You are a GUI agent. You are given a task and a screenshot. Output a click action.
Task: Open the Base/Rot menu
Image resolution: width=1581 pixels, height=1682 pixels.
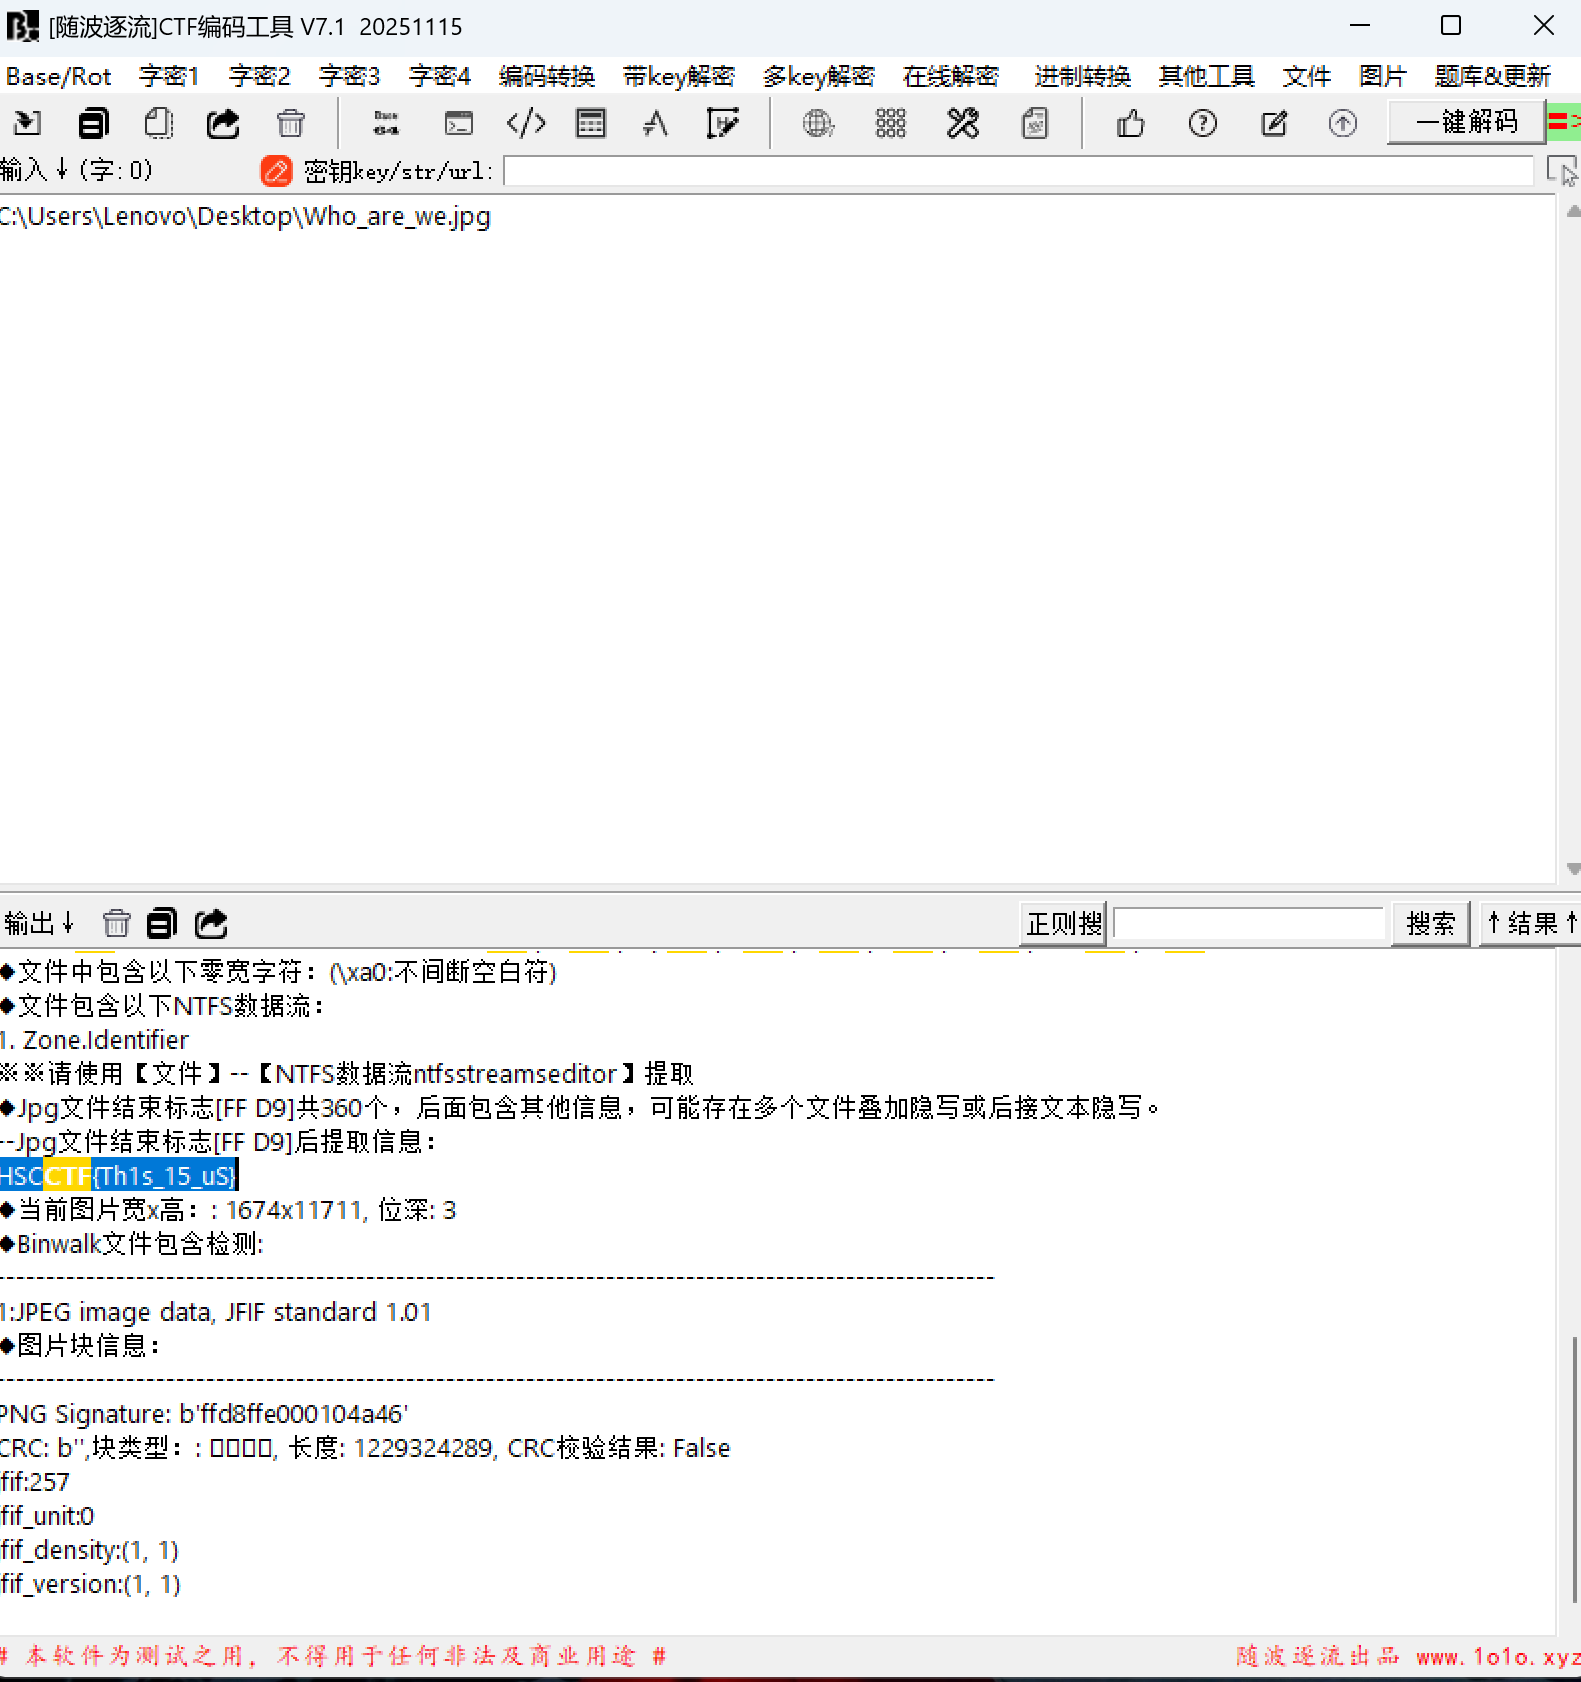59,77
